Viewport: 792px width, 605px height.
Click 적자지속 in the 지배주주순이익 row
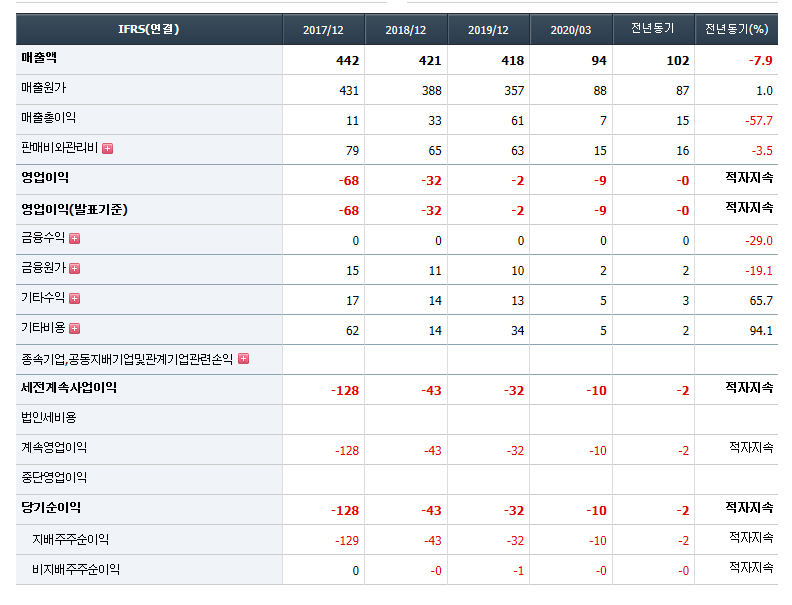click(x=751, y=537)
